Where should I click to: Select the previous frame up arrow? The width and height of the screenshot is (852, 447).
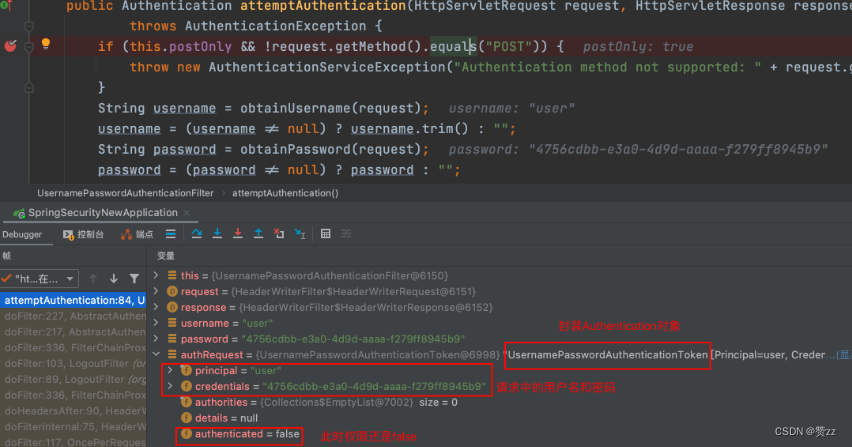pos(93,279)
